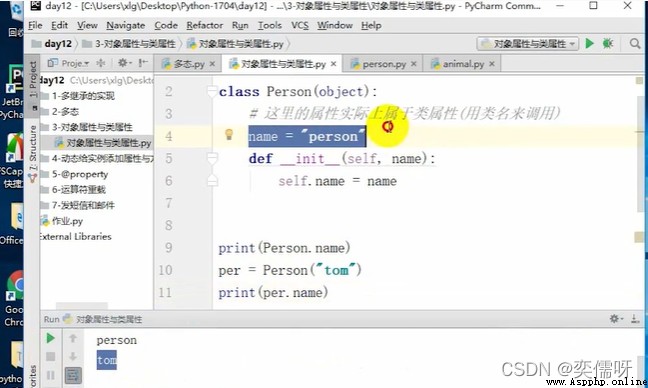Image resolution: width=648 pixels, height=388 pixels.
Task: Click self.name = name code line
Action: (337, 181)
